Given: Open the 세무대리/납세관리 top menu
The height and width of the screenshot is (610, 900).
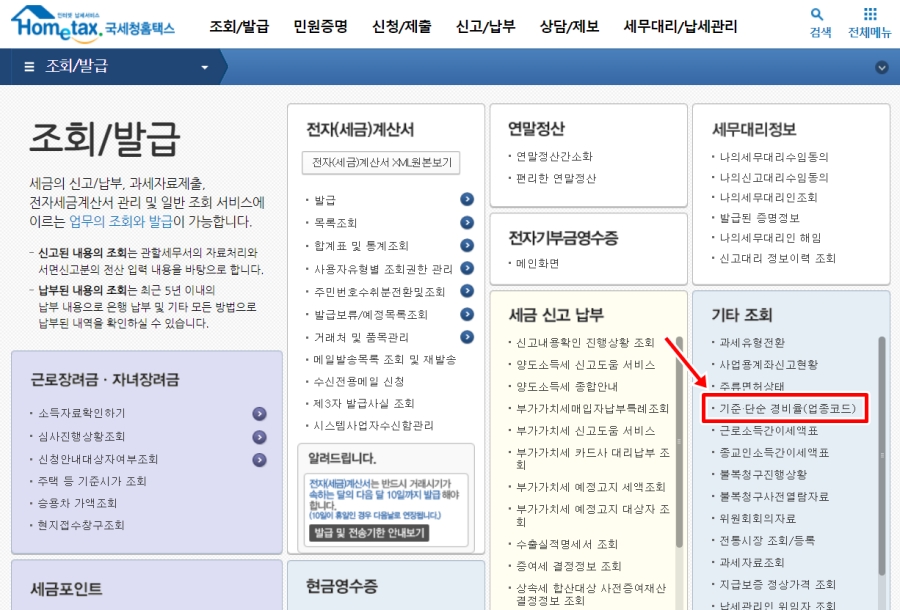Looking at the screenshot, I should (680, 26).
